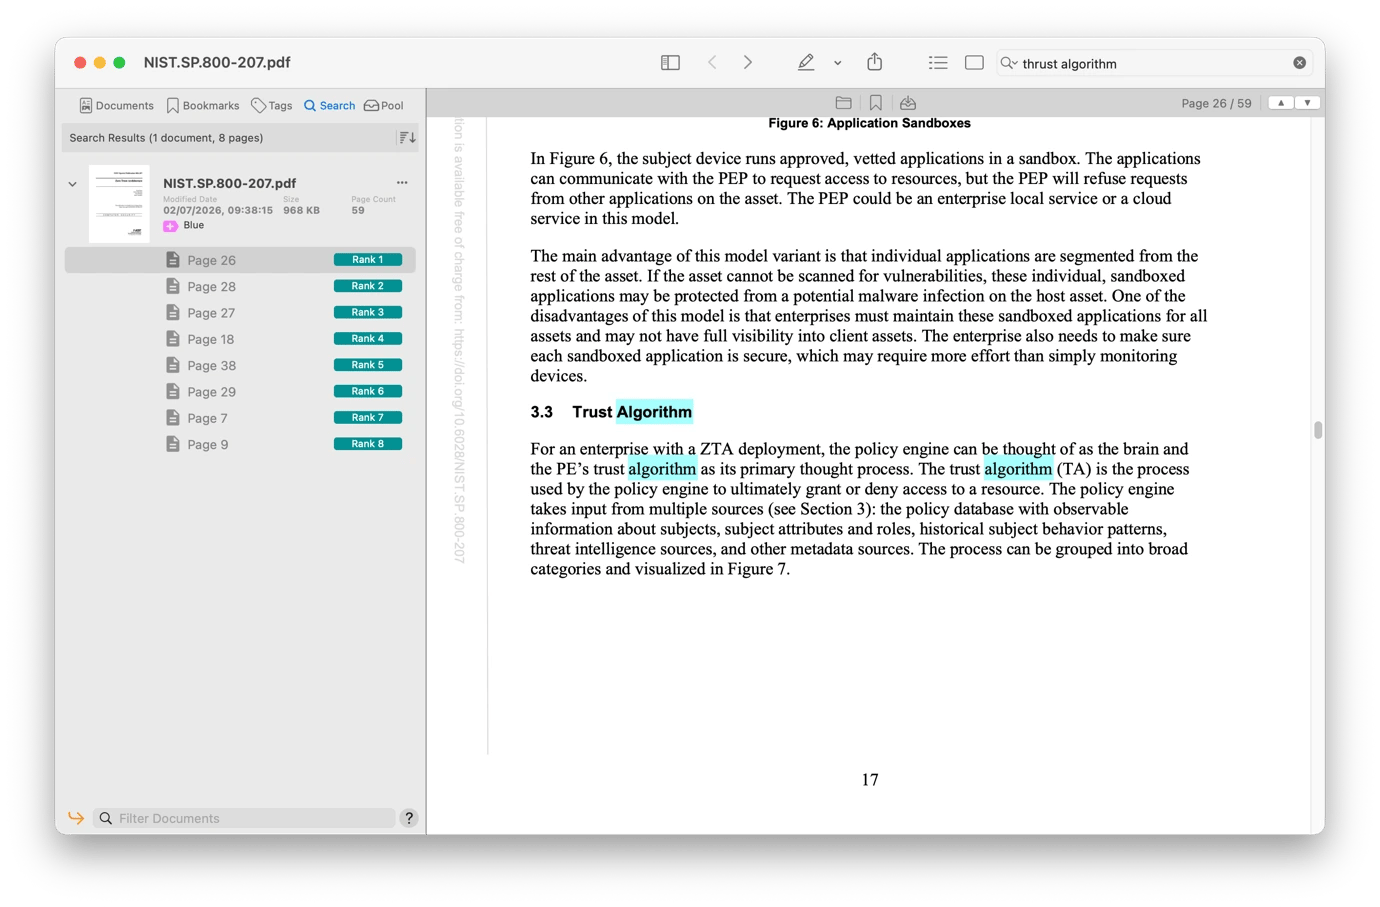
Task: Click the share button
Action: tap(875, 62)
